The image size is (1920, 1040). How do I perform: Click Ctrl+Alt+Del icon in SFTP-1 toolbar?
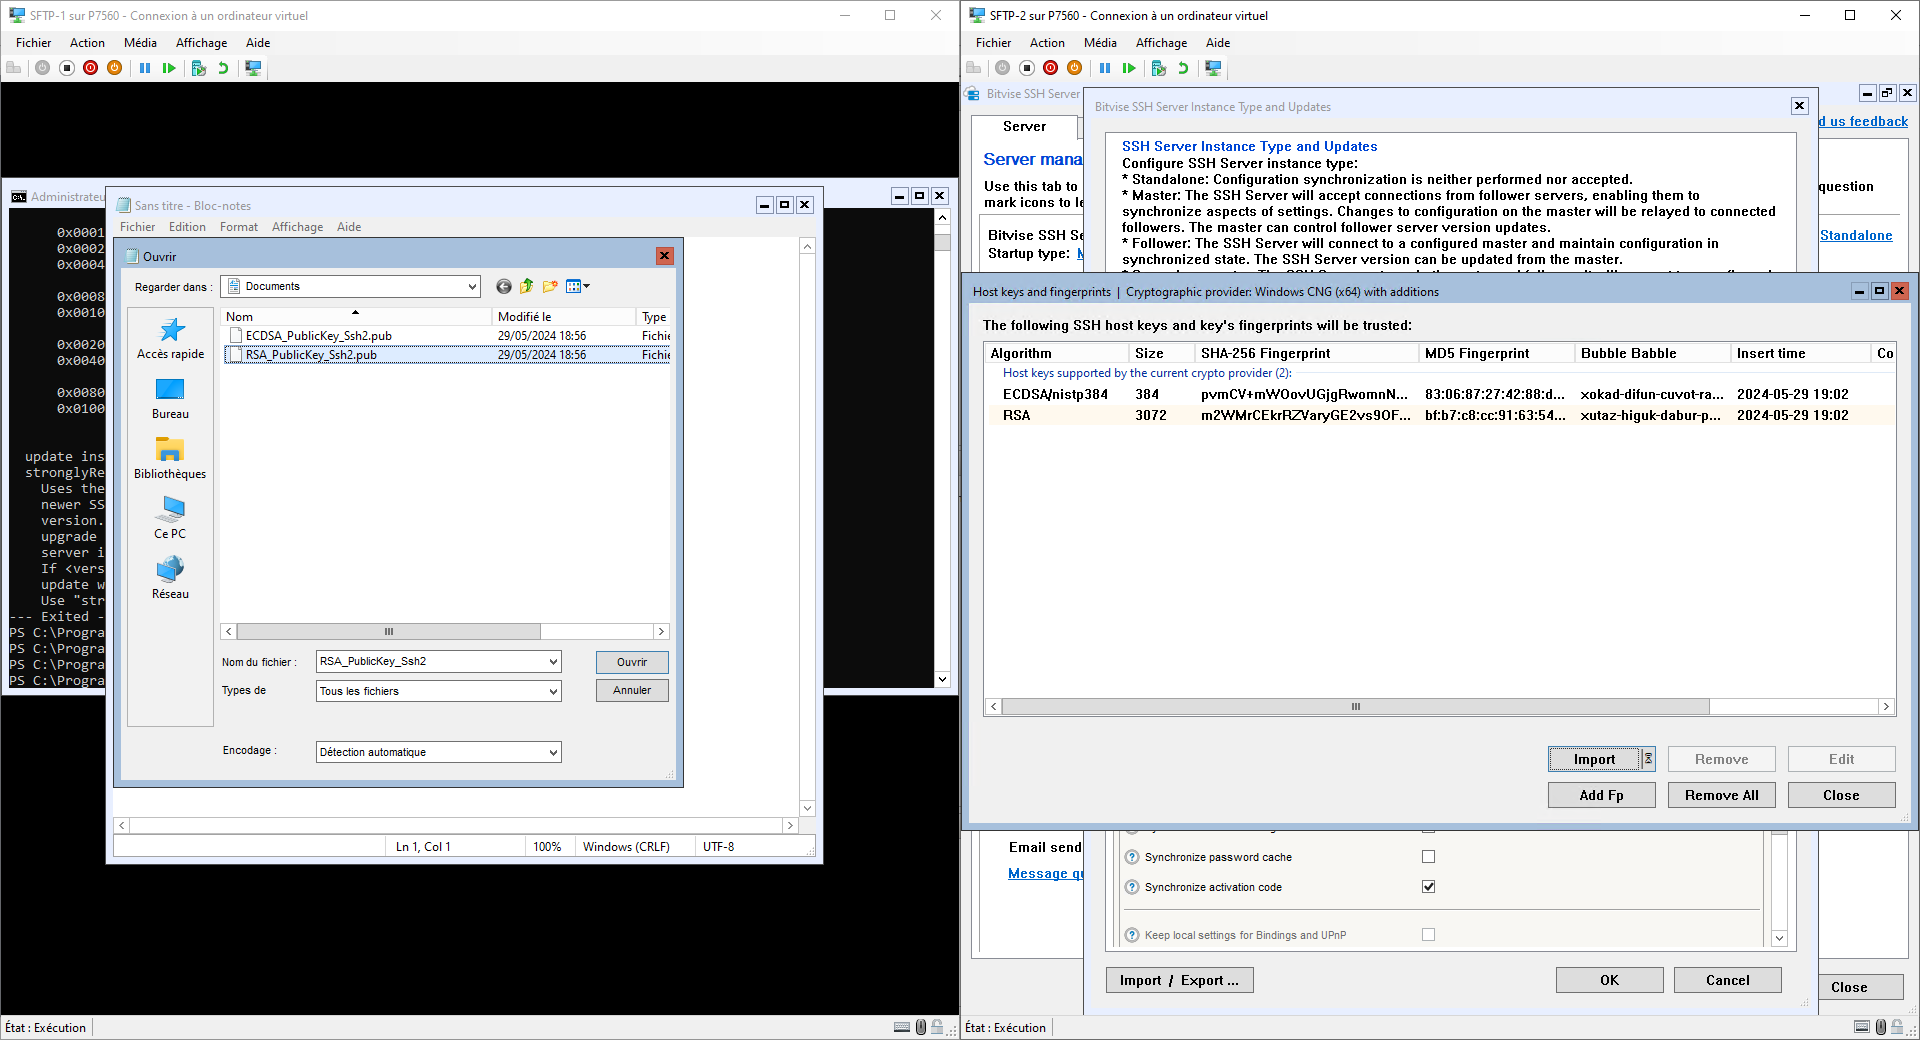(x=14, y=68)
